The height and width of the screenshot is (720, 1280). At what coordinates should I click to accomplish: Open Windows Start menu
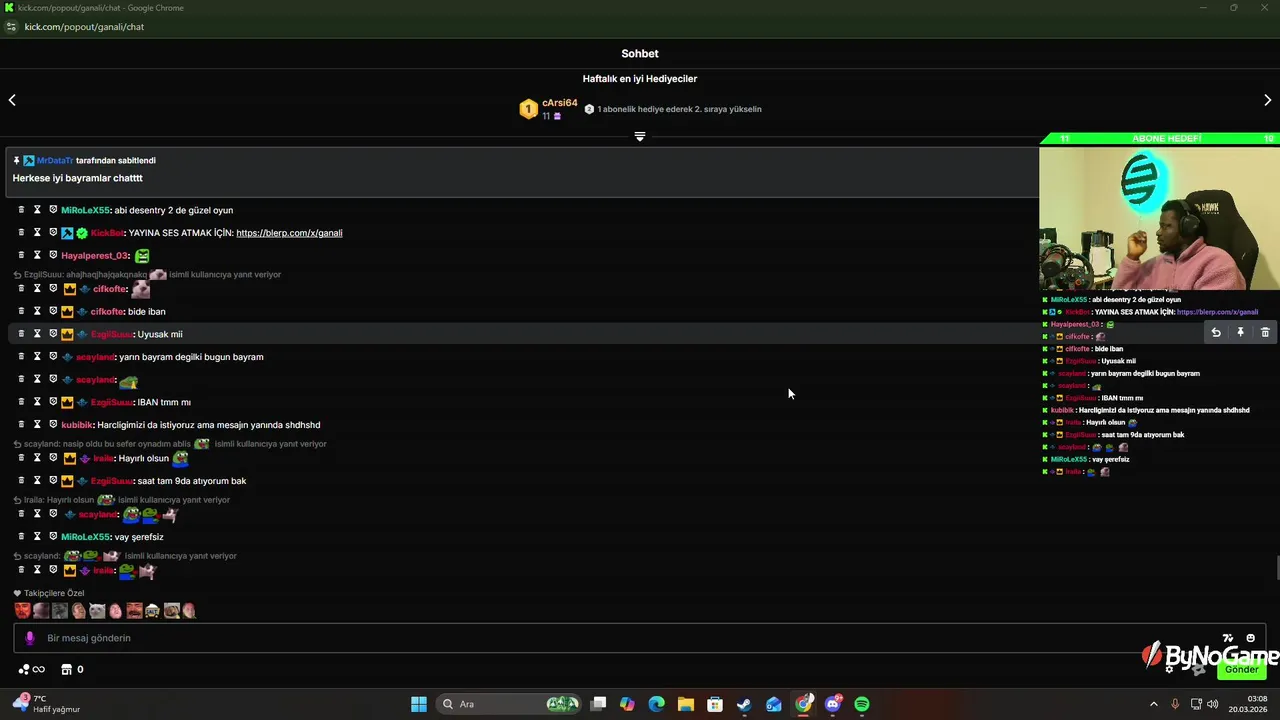[x=419, y=704]
